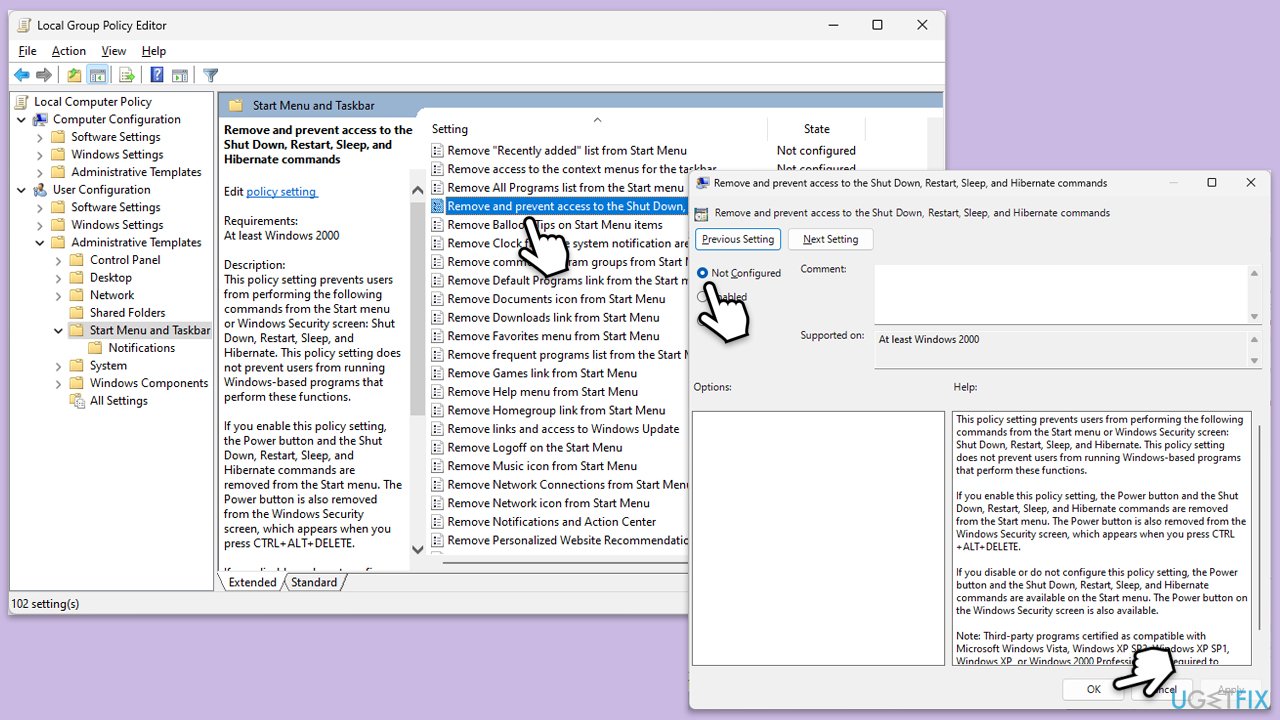The width and height of the screenshot is (1280, 720).
Task: Open Help via the blue question-mark icon
Action: click(x=157, y=75)
